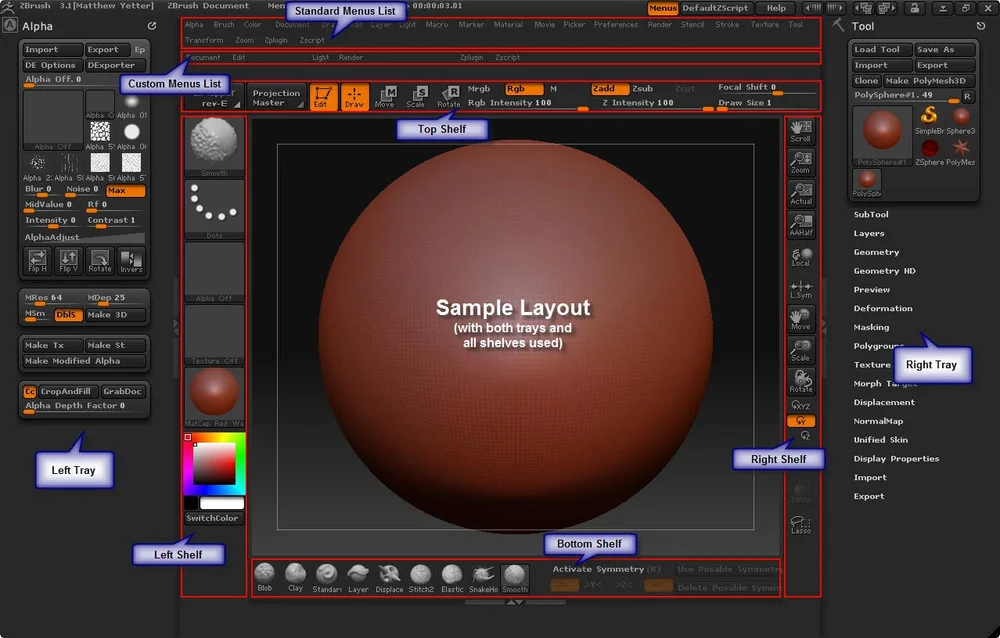
Task: Toggle the Zadd button
Action: coord(610,89)
